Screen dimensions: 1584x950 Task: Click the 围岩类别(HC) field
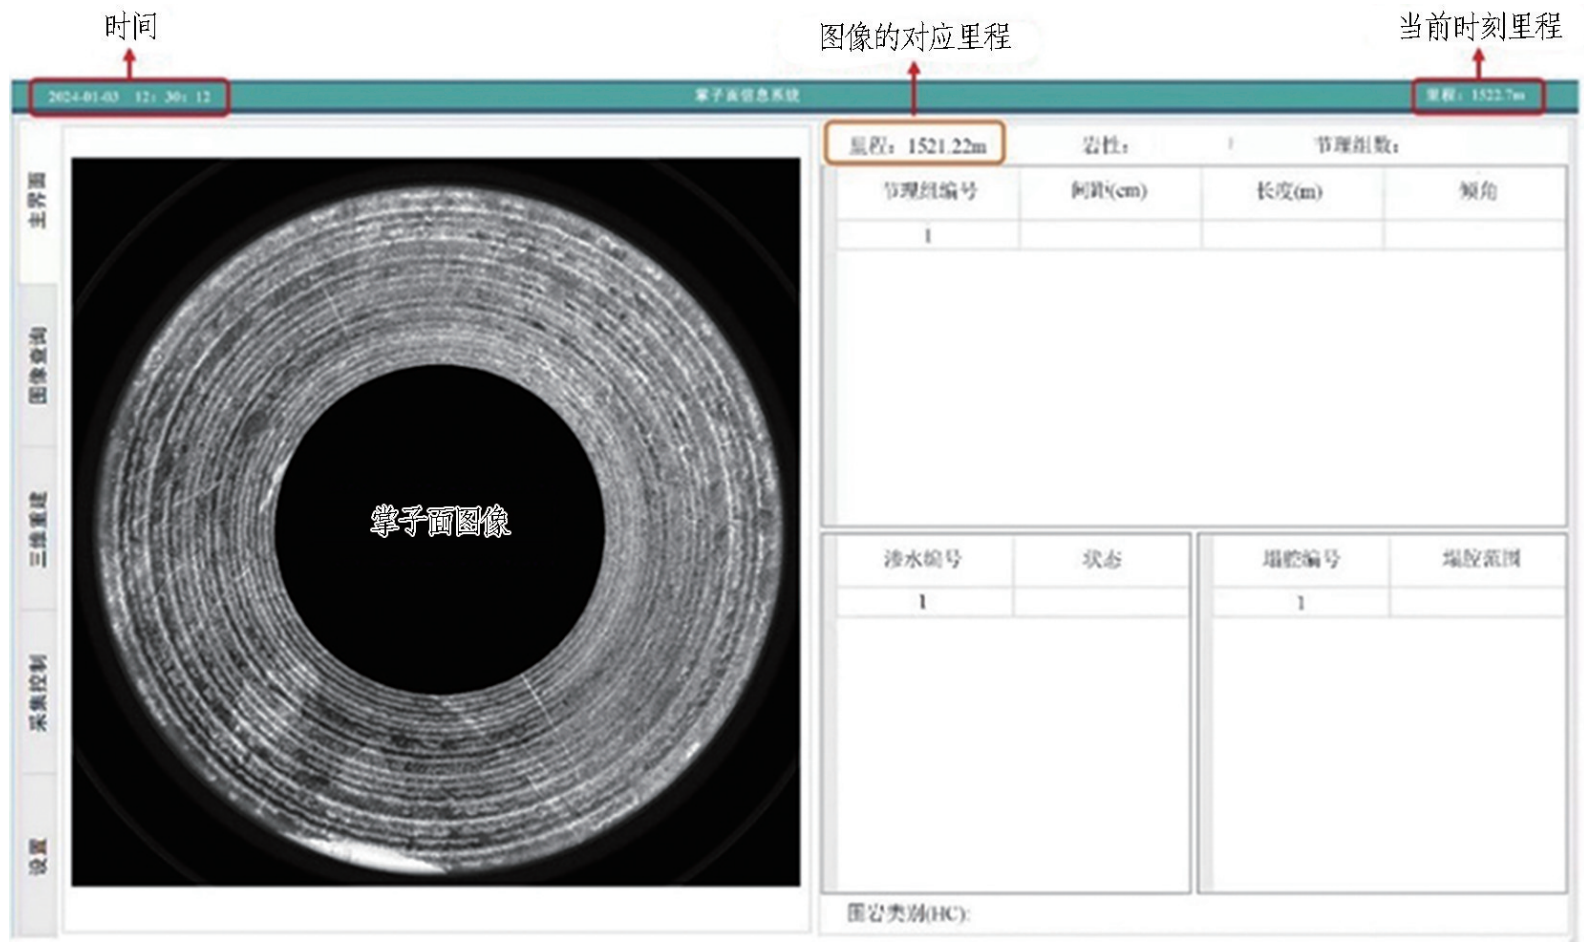908,913
